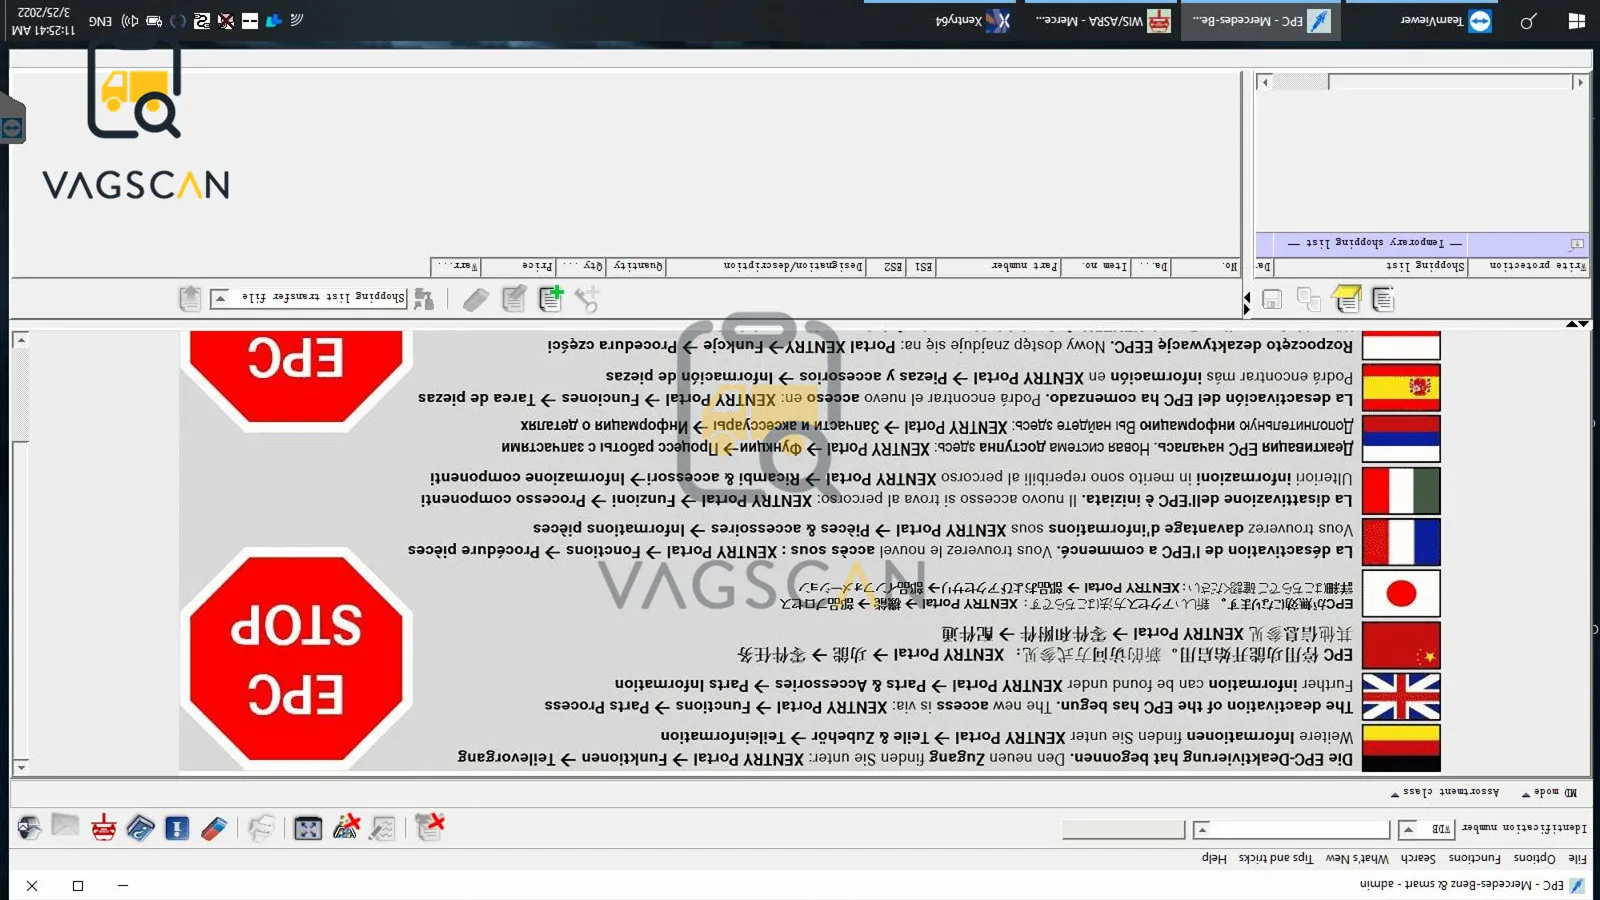
Task: Click the United Kingdom flag
Action: [x=1401, y=697]
